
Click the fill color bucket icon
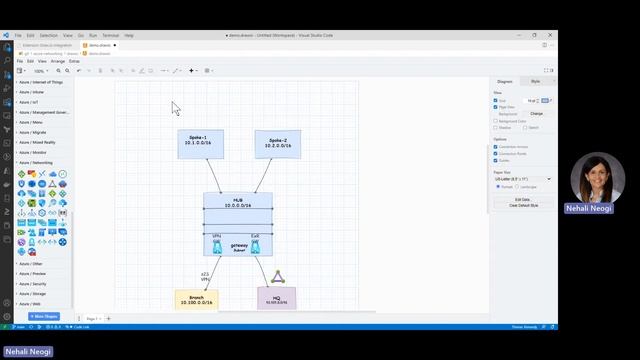(133, 71)
